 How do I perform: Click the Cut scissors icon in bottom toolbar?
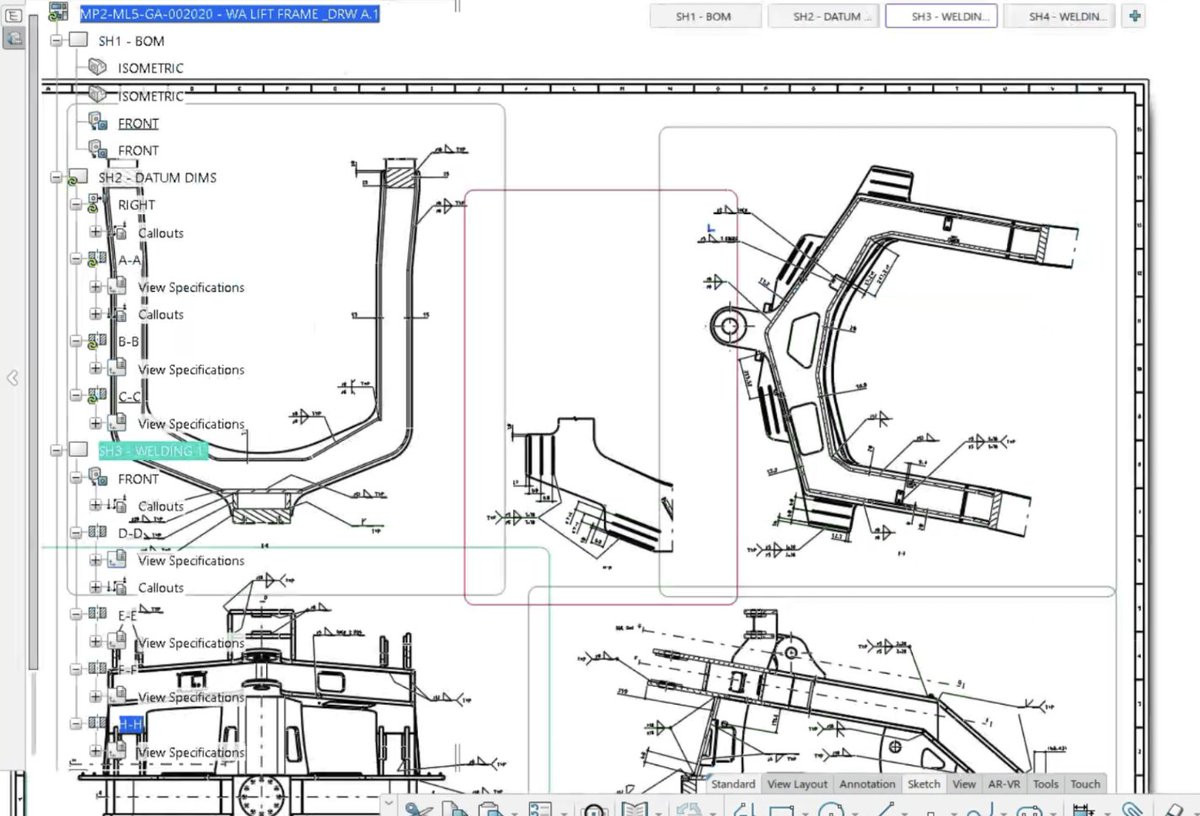(418, 808)
